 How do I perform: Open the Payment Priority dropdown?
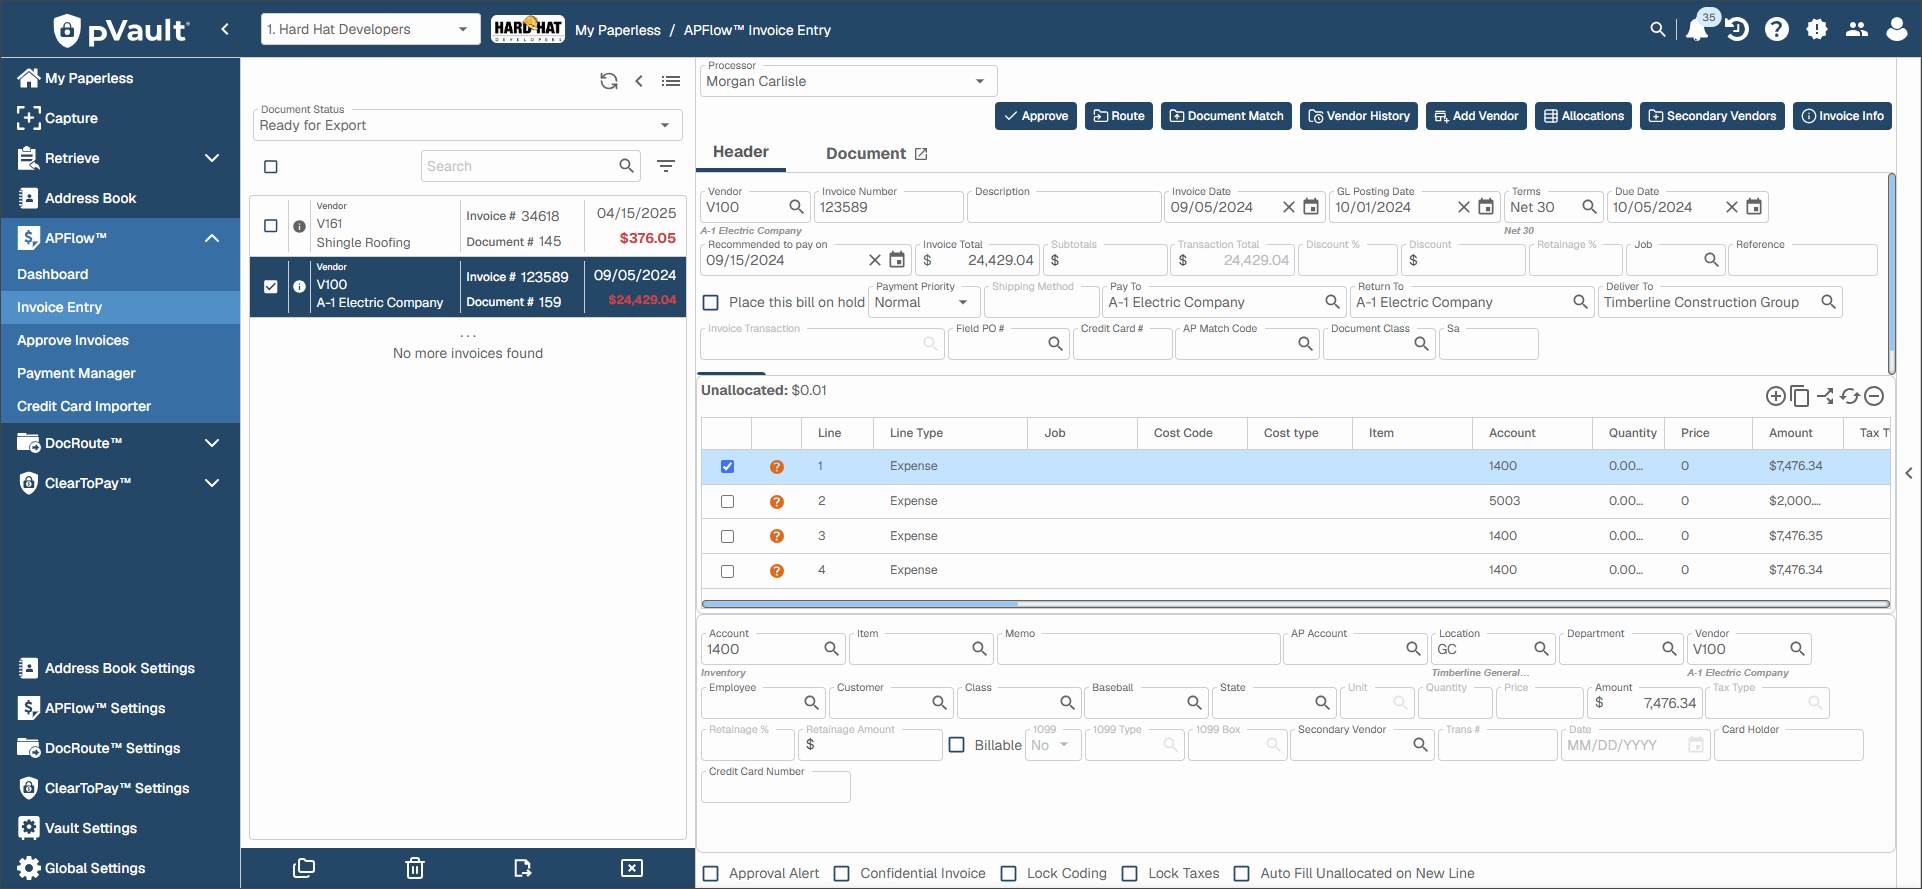(922, 302)
